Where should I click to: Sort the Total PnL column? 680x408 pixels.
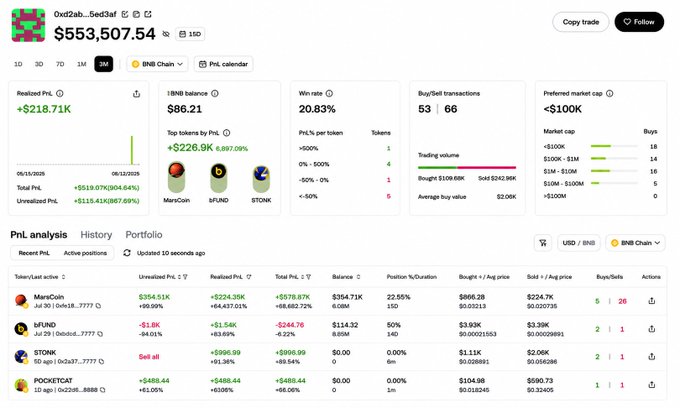(x=302, y=277)
